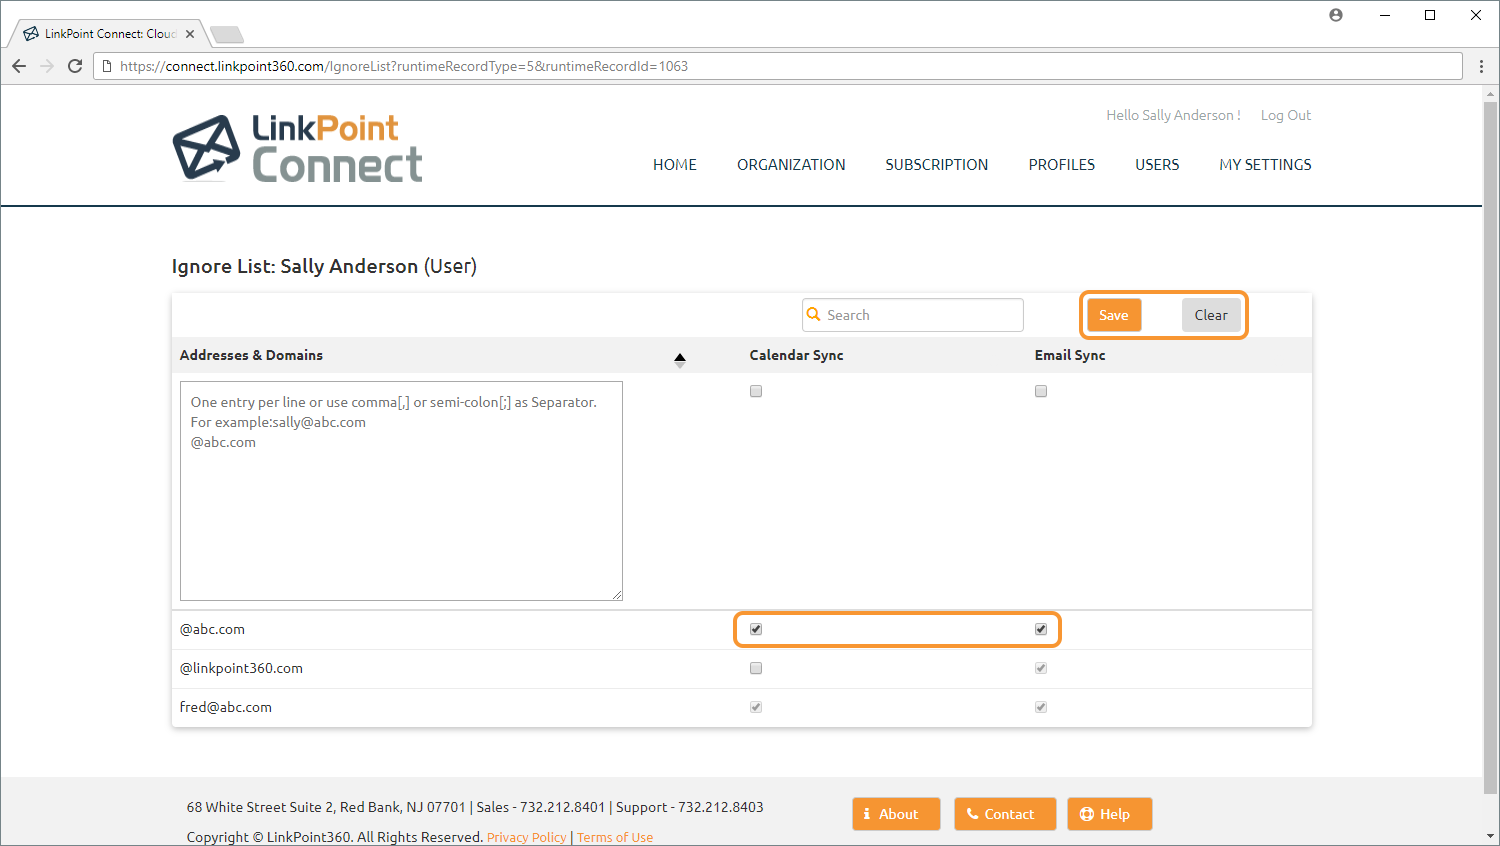Screen dimensions: 1500x846
Task: Open MY SETTINGS menu
Action: coord(1265,165)
